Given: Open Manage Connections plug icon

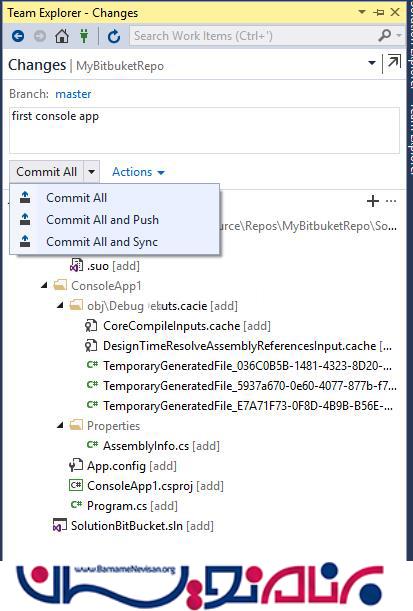Looking at the screenshot, I should 84,36.
